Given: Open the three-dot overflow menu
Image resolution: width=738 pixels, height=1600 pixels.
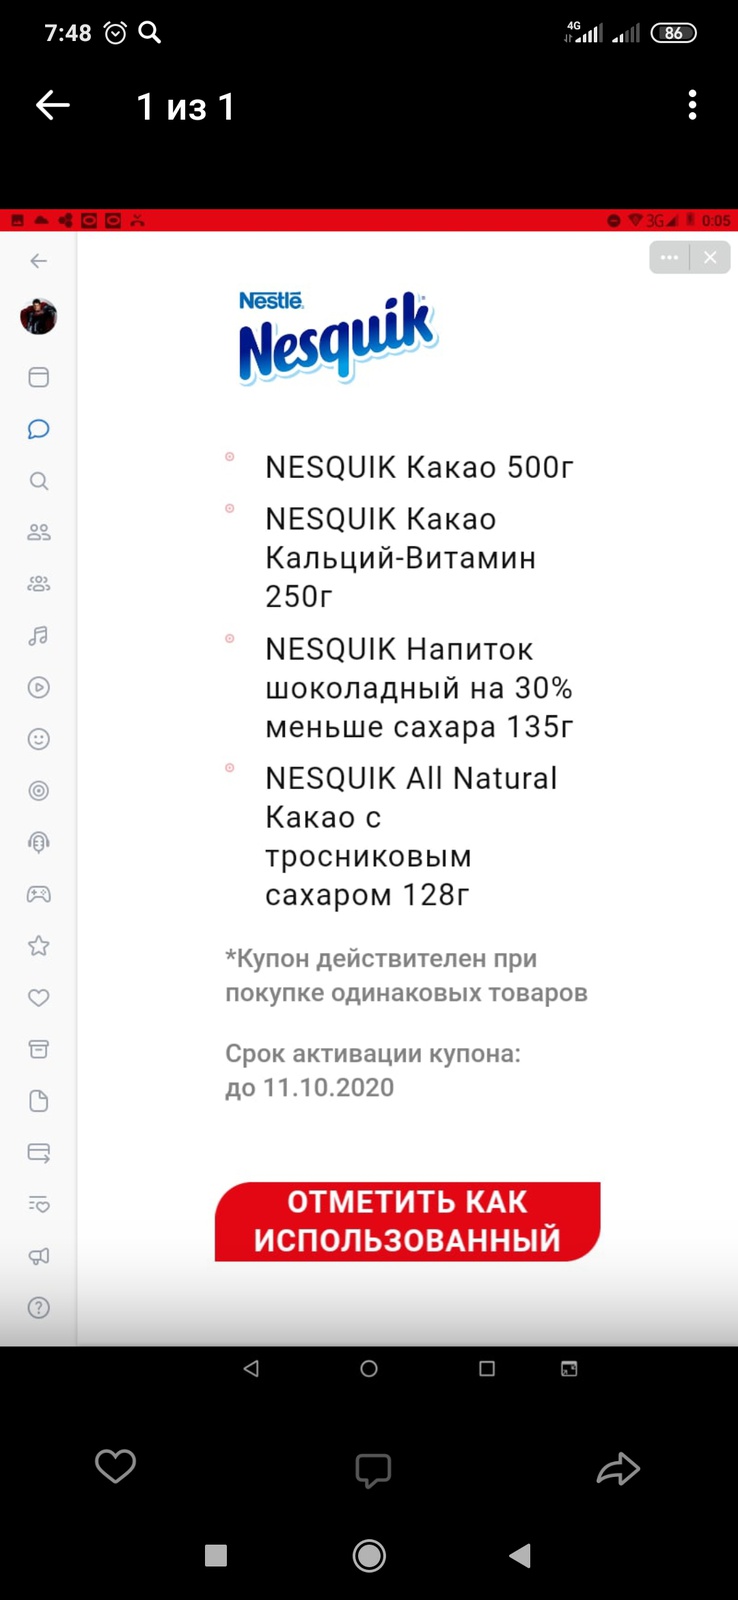Looking at the screenshot, I should (x=692, y=105).
